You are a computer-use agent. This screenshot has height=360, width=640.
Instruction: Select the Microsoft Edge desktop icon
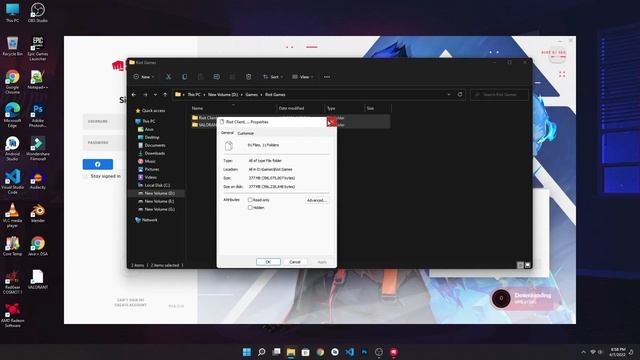coord(13,115)
